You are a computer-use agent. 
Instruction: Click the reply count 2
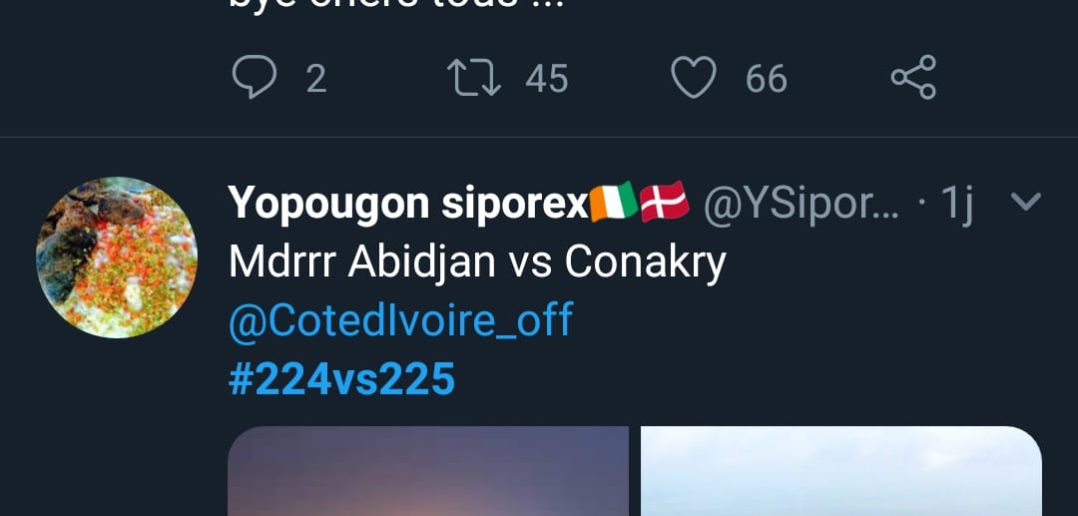pos(316,78)
